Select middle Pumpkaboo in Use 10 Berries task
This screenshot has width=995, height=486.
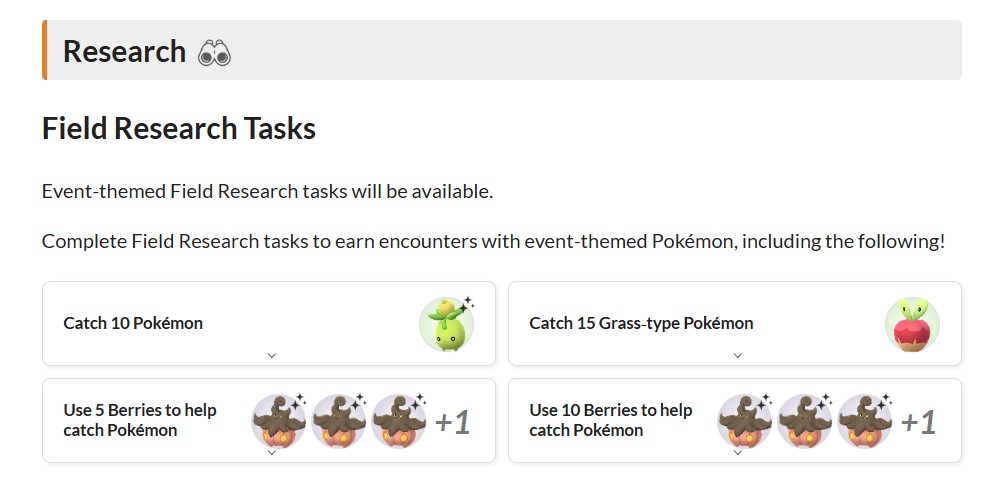click(x=805, y=421)
